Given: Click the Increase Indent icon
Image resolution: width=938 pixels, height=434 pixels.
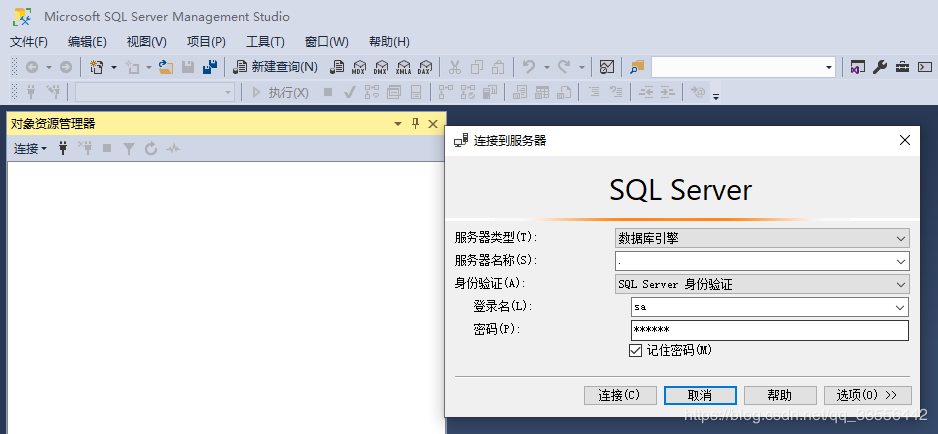Looking at the screenshot, I should 668,92.
